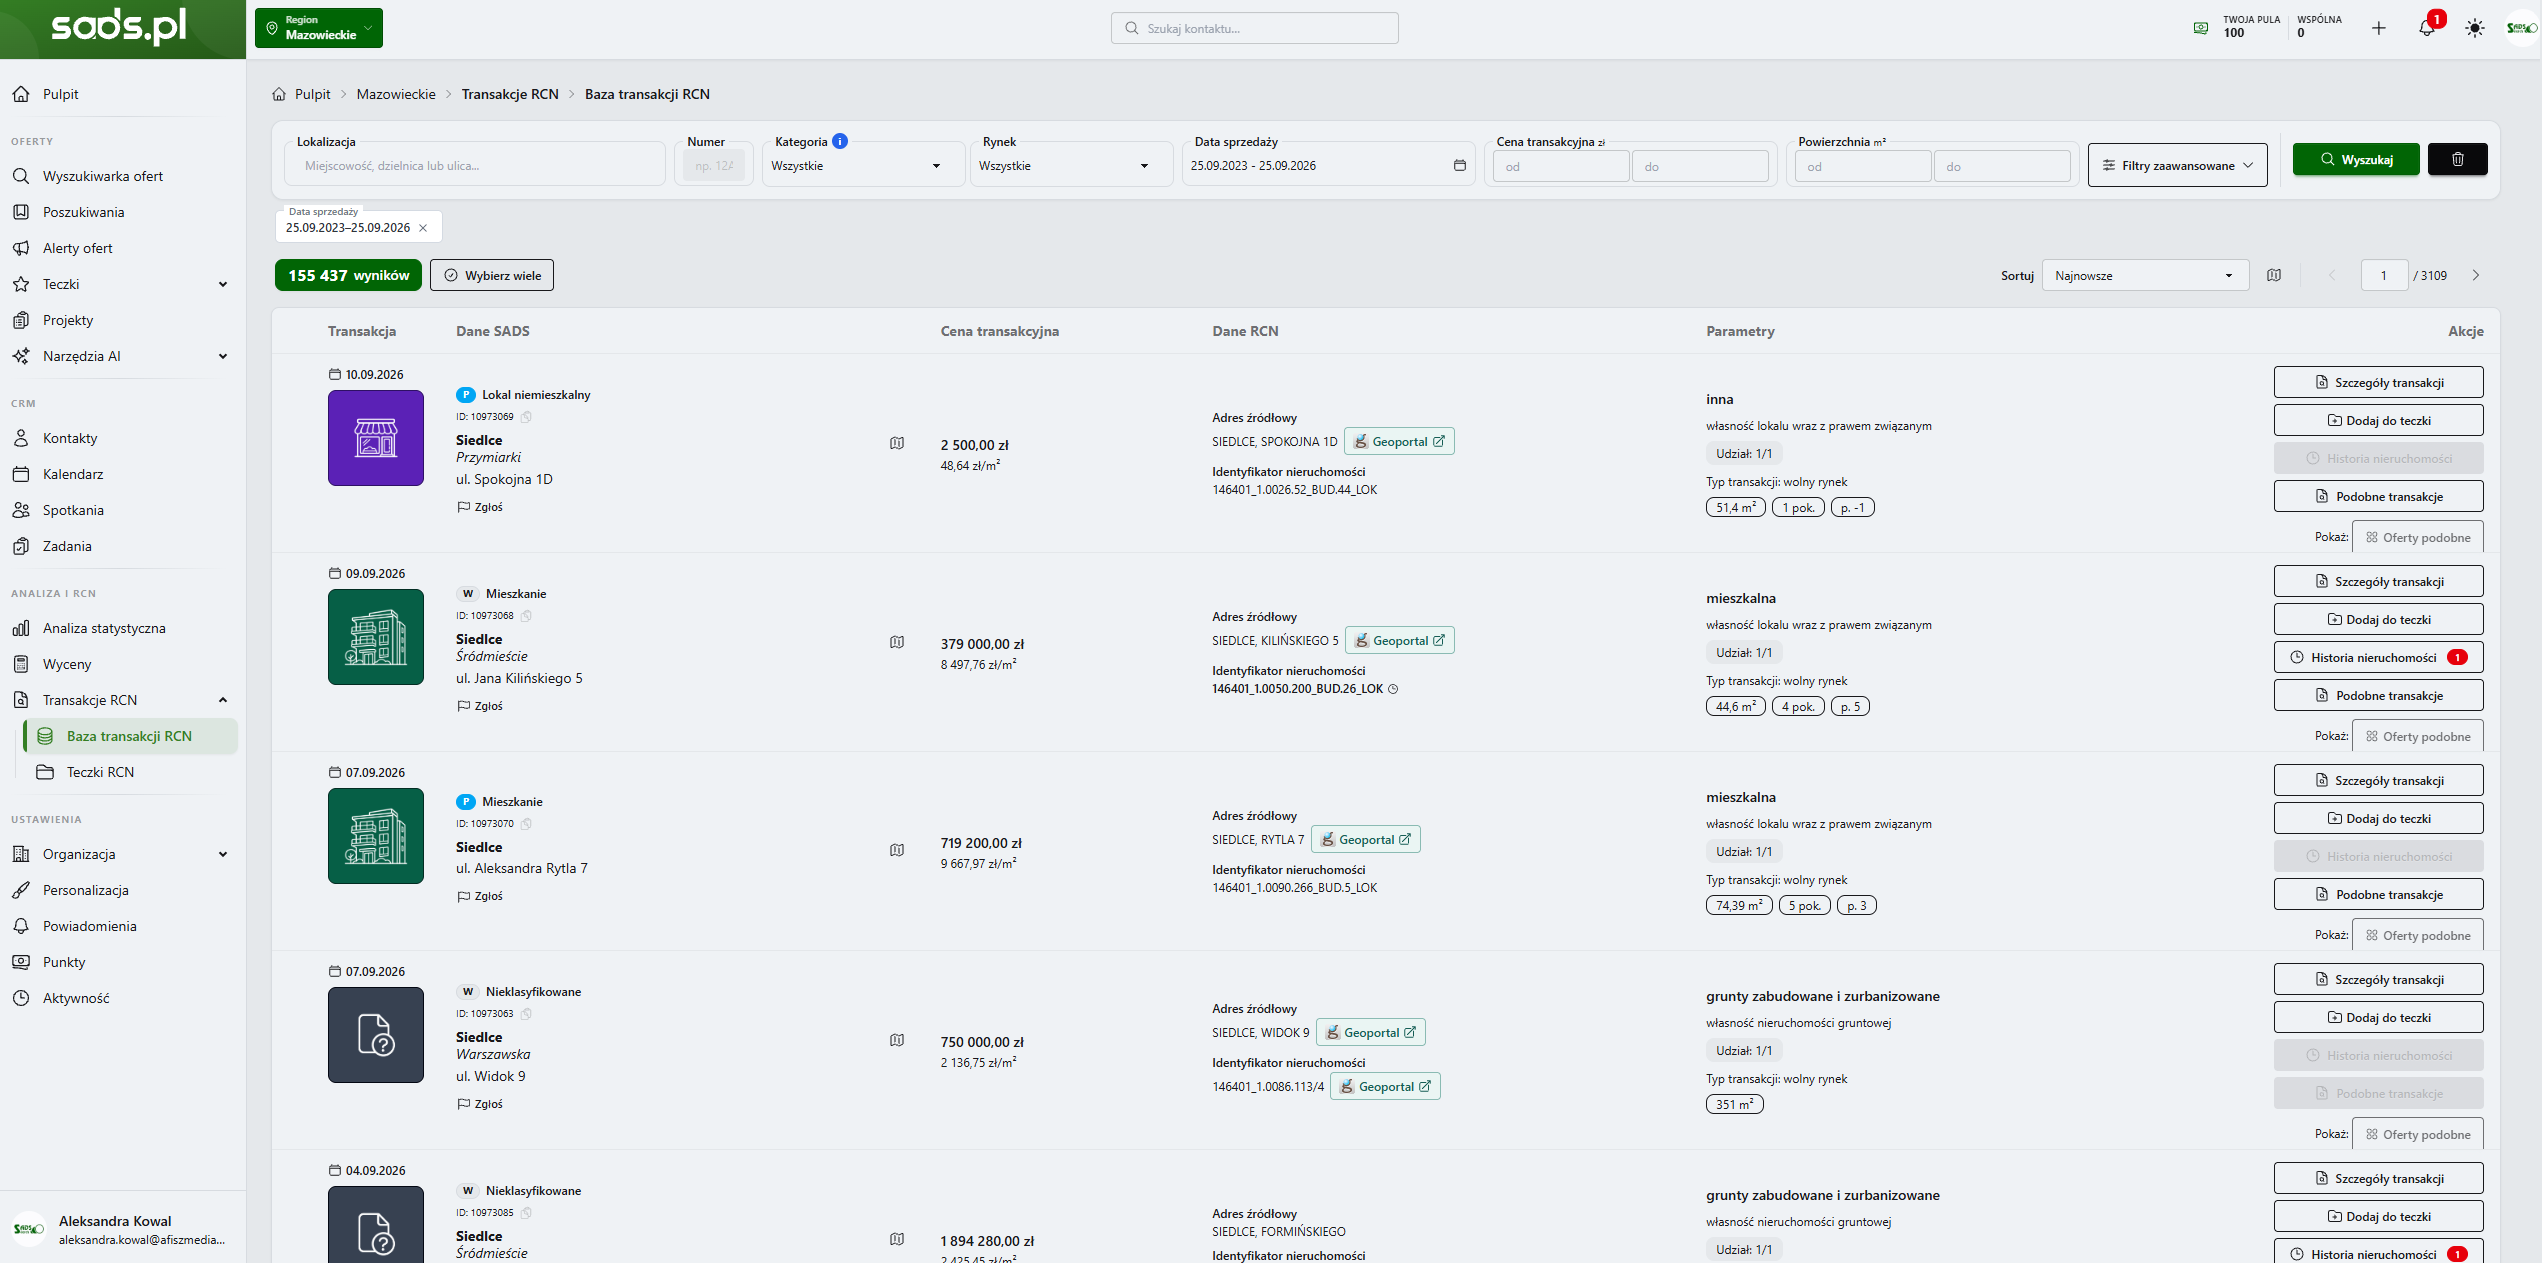Click Zgłoś for ul. Aleksandra Rytla 7
This screenshot has width=2542, height=1263.
coord(480,896)
